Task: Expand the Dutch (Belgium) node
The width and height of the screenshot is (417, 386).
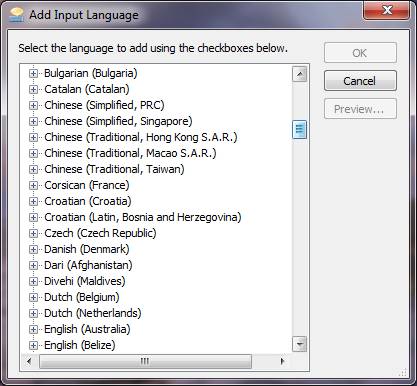Action: pyautogui.click(x=33, y=297)
